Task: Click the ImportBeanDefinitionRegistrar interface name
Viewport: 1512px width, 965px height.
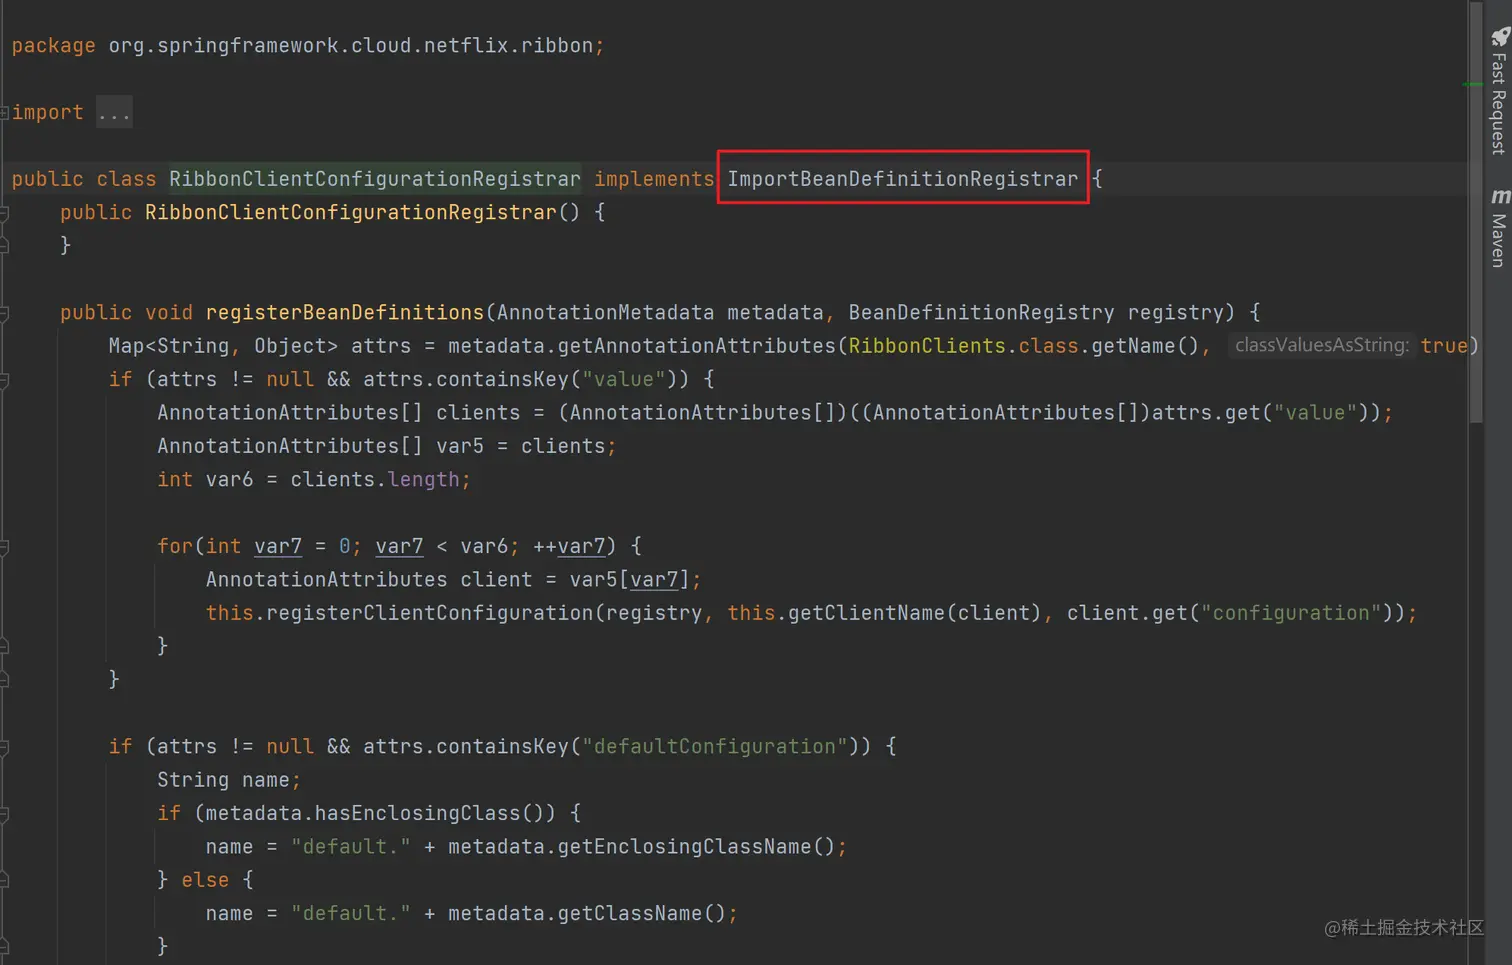Action: [903, 179]
